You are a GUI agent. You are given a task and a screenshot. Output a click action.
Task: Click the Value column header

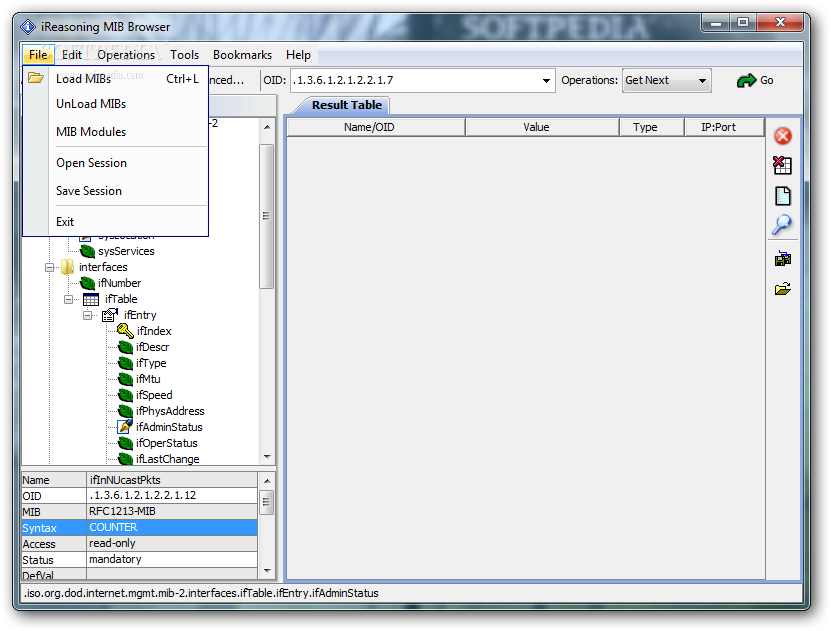pos(542,127)
